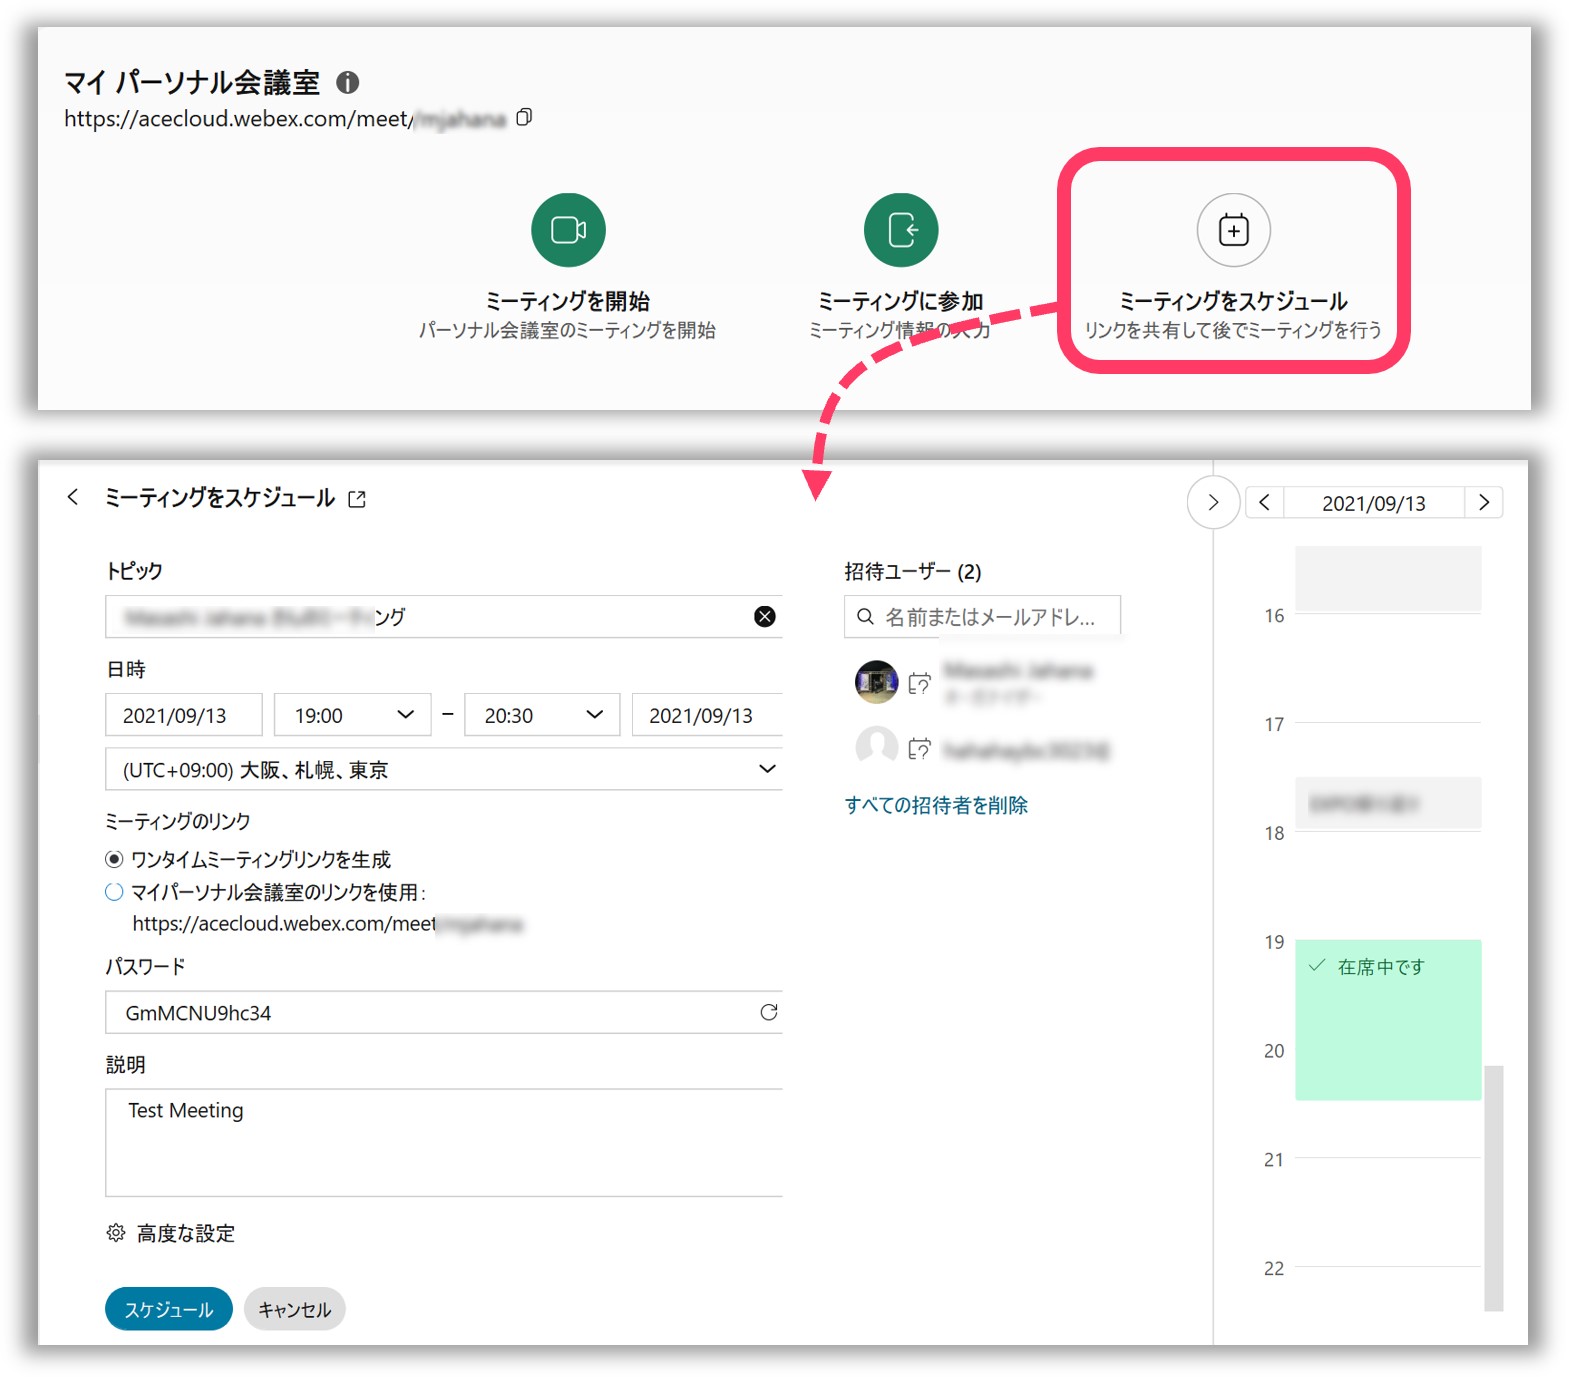
Task: Open the schedule form in a pop-out window
Action: pos(357,499)
